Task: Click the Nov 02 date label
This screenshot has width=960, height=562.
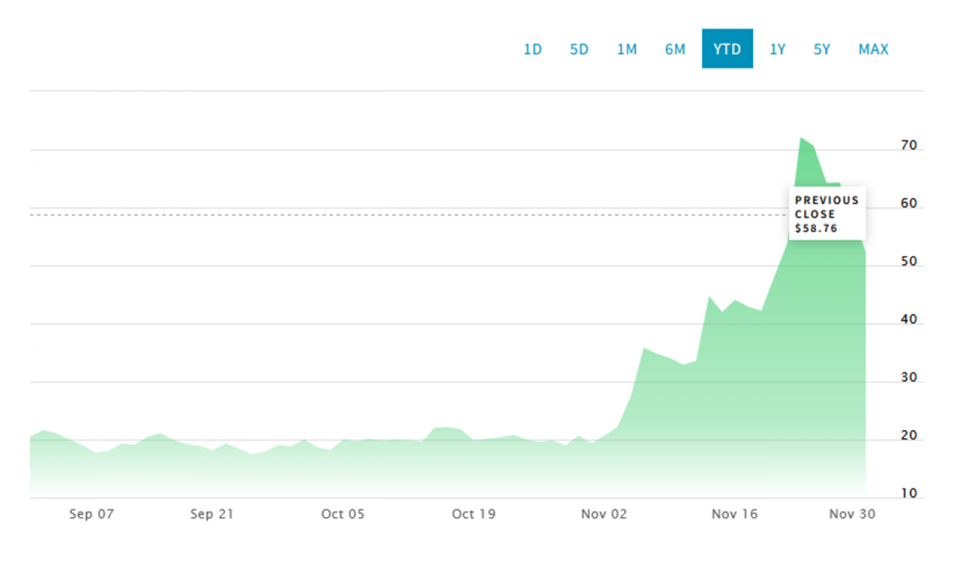Action: 605,515
